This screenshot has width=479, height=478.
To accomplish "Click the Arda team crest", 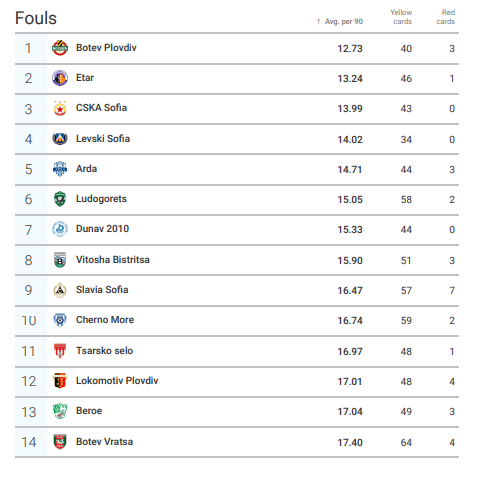I will pos(60,169).
